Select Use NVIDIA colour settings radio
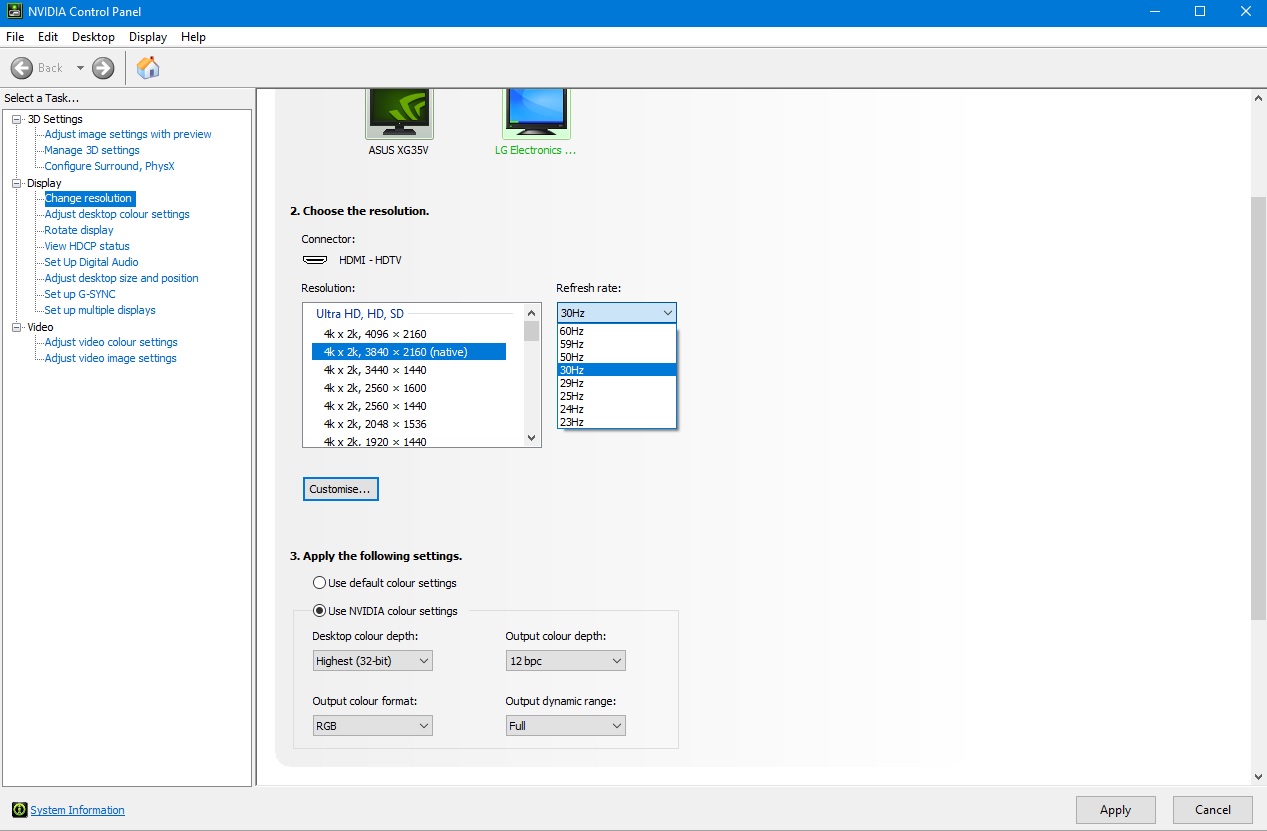This screenshot has width=1267, height=831. [x=319, y=611]
